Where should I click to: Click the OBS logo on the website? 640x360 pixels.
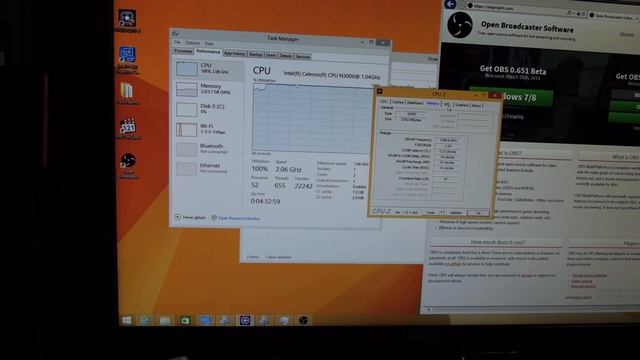(460, 25)
